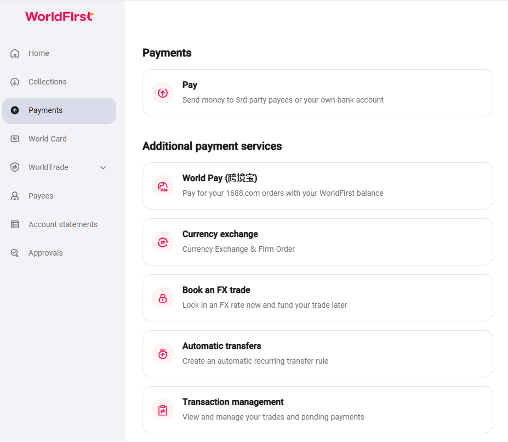Click the Approvals magnifier icon
Image resolution: width=508 pixels, height=442 pixels.
(x=15, y=253)
